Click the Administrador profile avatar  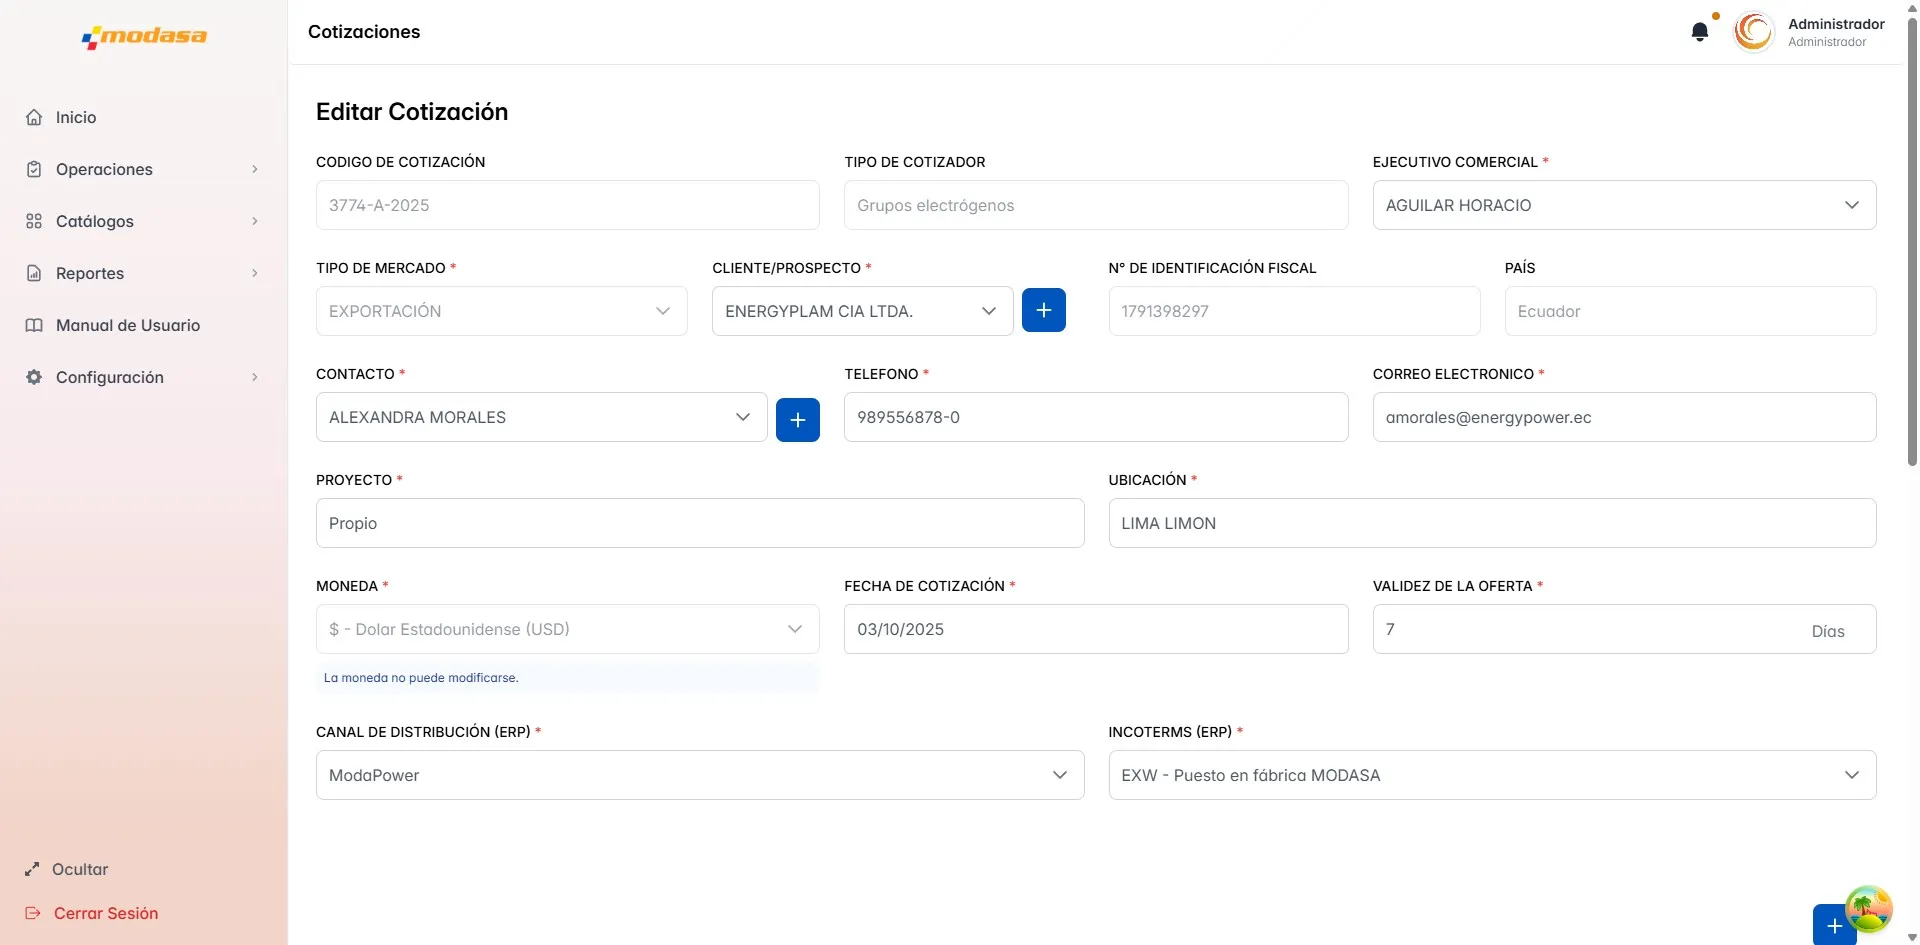[x=1753, y=32]
